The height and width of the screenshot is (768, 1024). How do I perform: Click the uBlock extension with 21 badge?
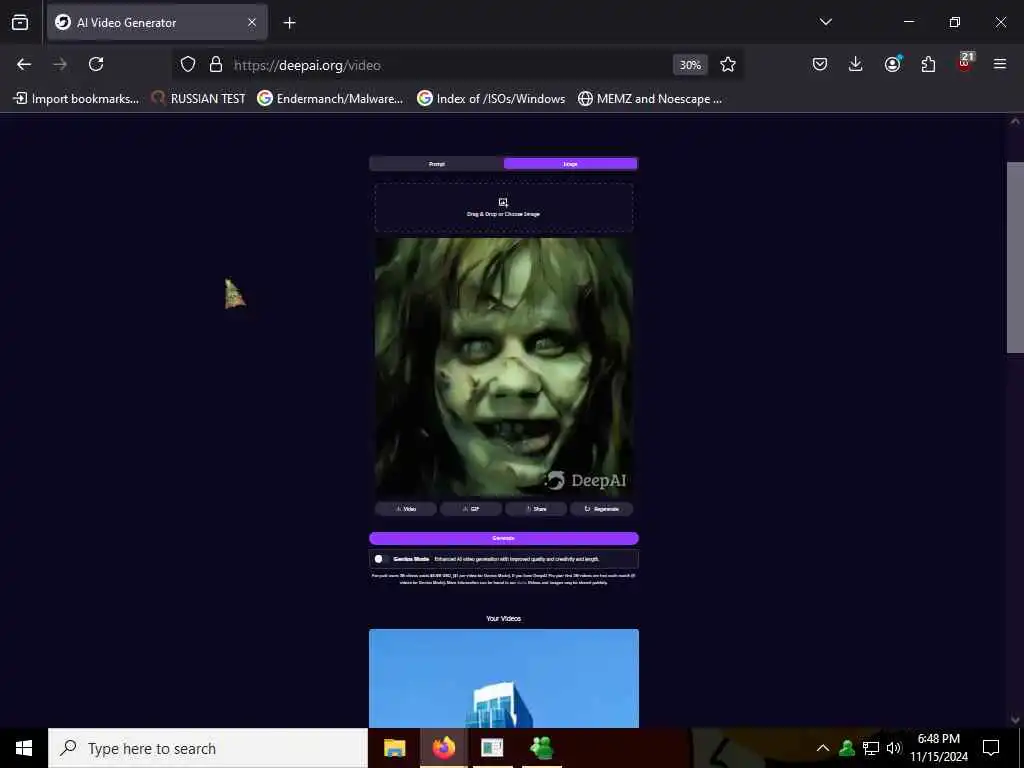tap(965, 63)
